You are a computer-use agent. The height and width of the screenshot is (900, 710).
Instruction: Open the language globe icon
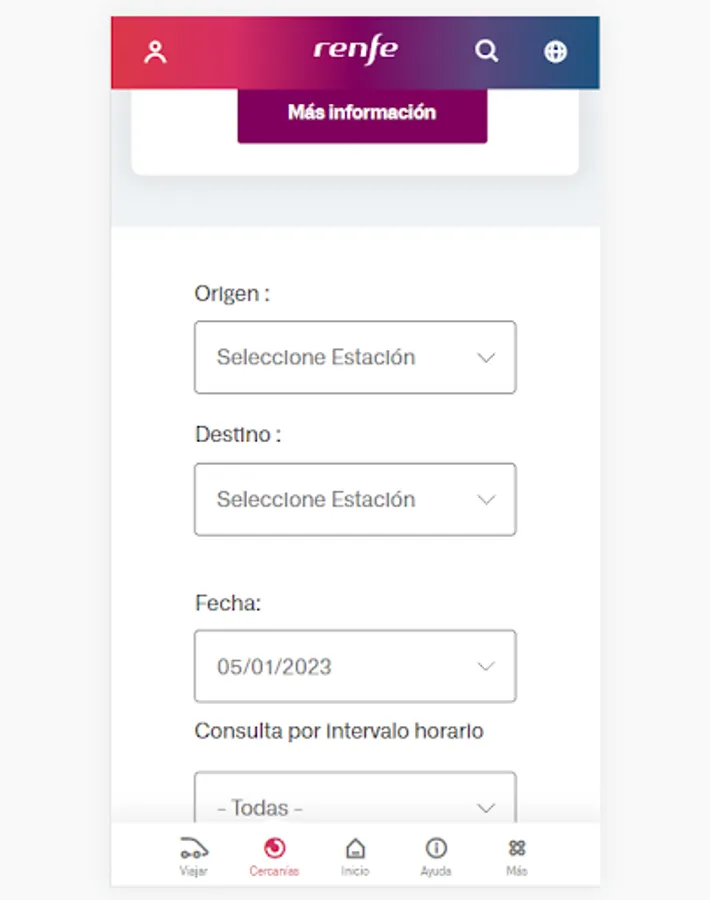[555, 52]
